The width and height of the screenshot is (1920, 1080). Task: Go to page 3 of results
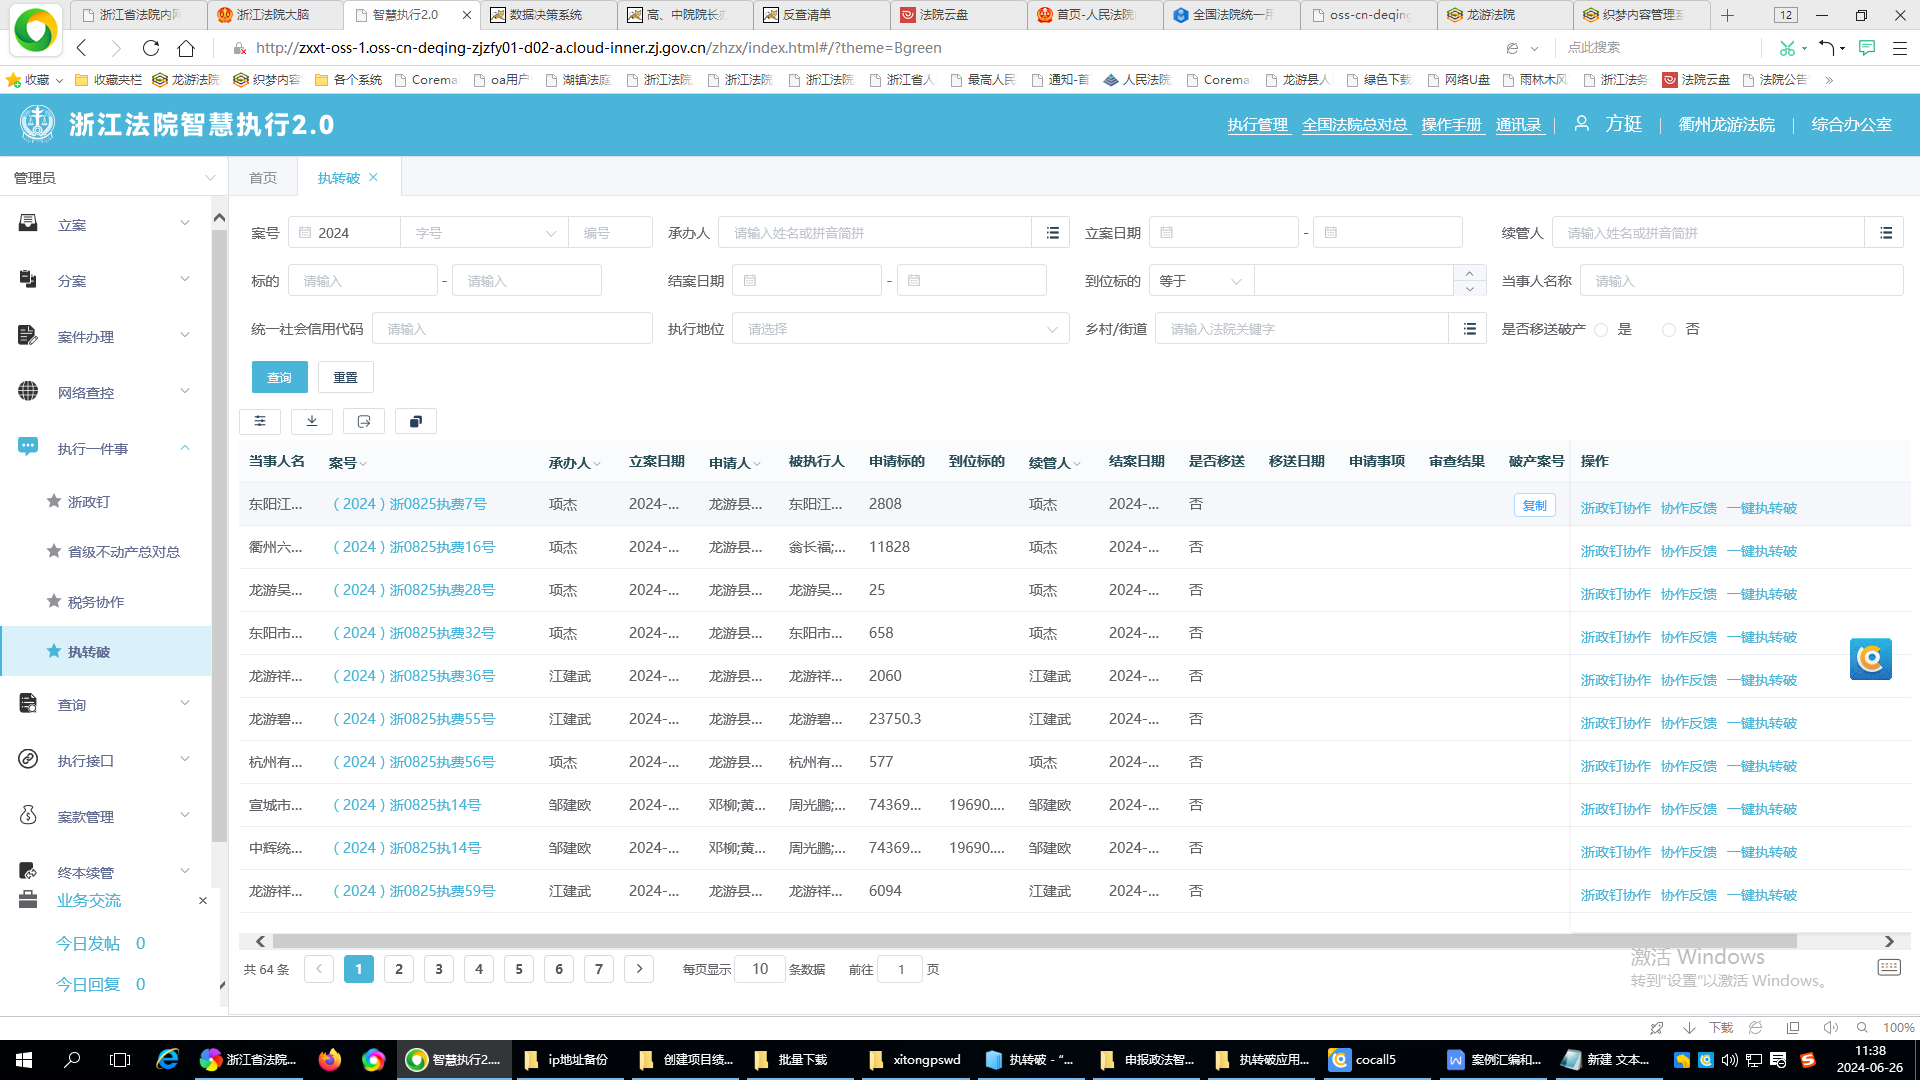coord(439,969)
